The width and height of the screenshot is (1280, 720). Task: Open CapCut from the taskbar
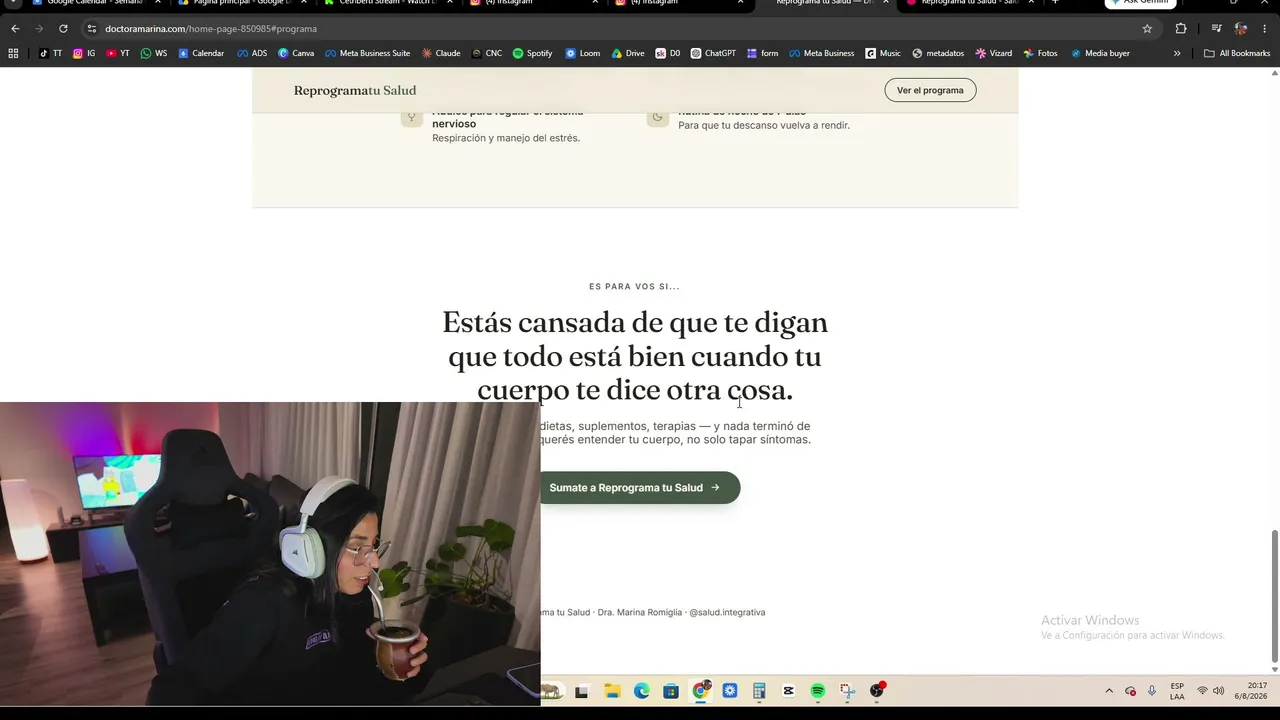point(788,691)
